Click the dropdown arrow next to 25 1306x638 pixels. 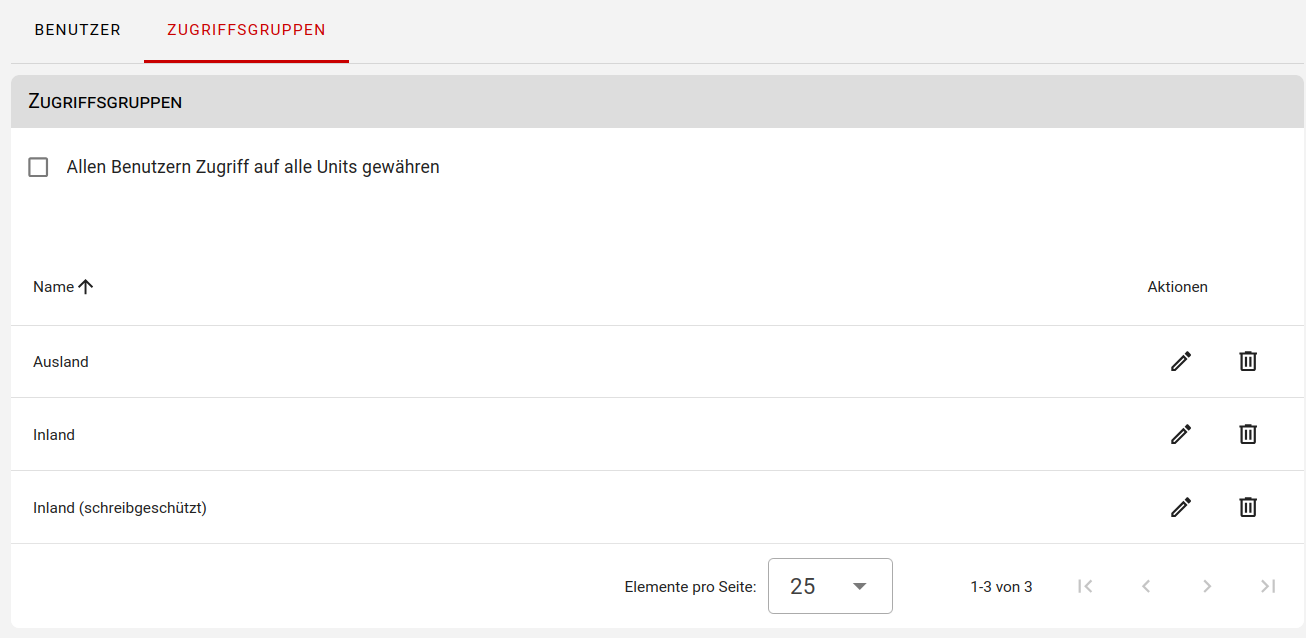click(859, 586)
